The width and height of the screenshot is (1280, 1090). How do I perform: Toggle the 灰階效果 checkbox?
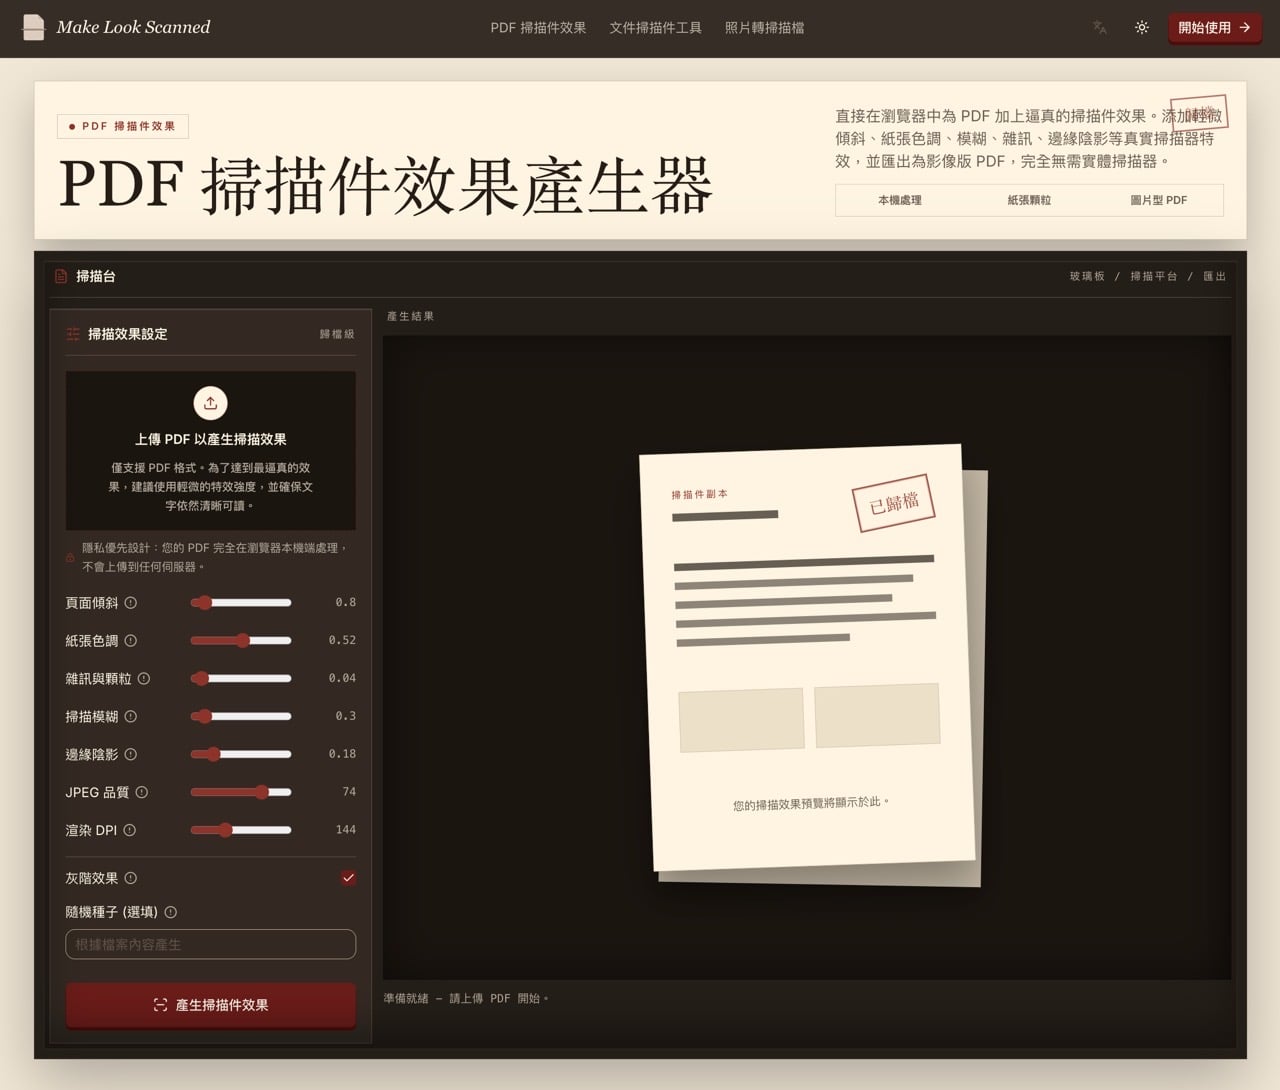tap(348, 878)
